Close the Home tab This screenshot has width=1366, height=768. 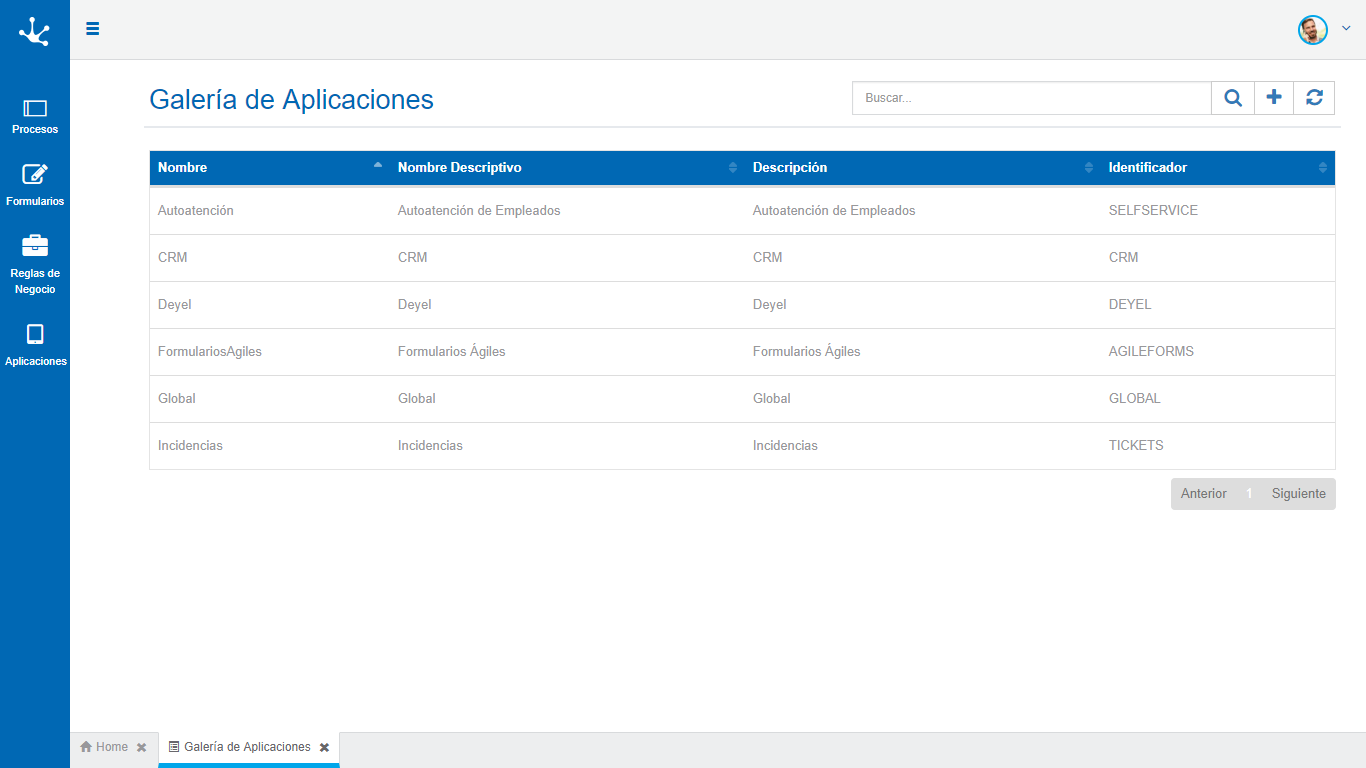(x=141, y=748)
